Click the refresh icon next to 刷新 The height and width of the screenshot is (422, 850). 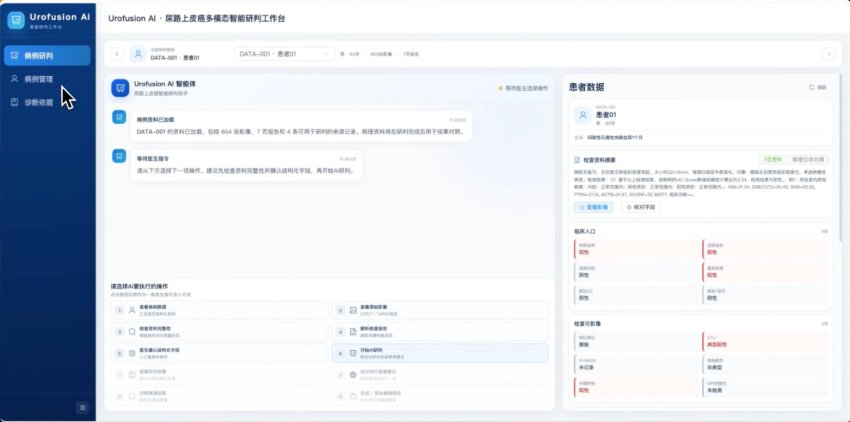pyautogui.click(x=812, y=87)
